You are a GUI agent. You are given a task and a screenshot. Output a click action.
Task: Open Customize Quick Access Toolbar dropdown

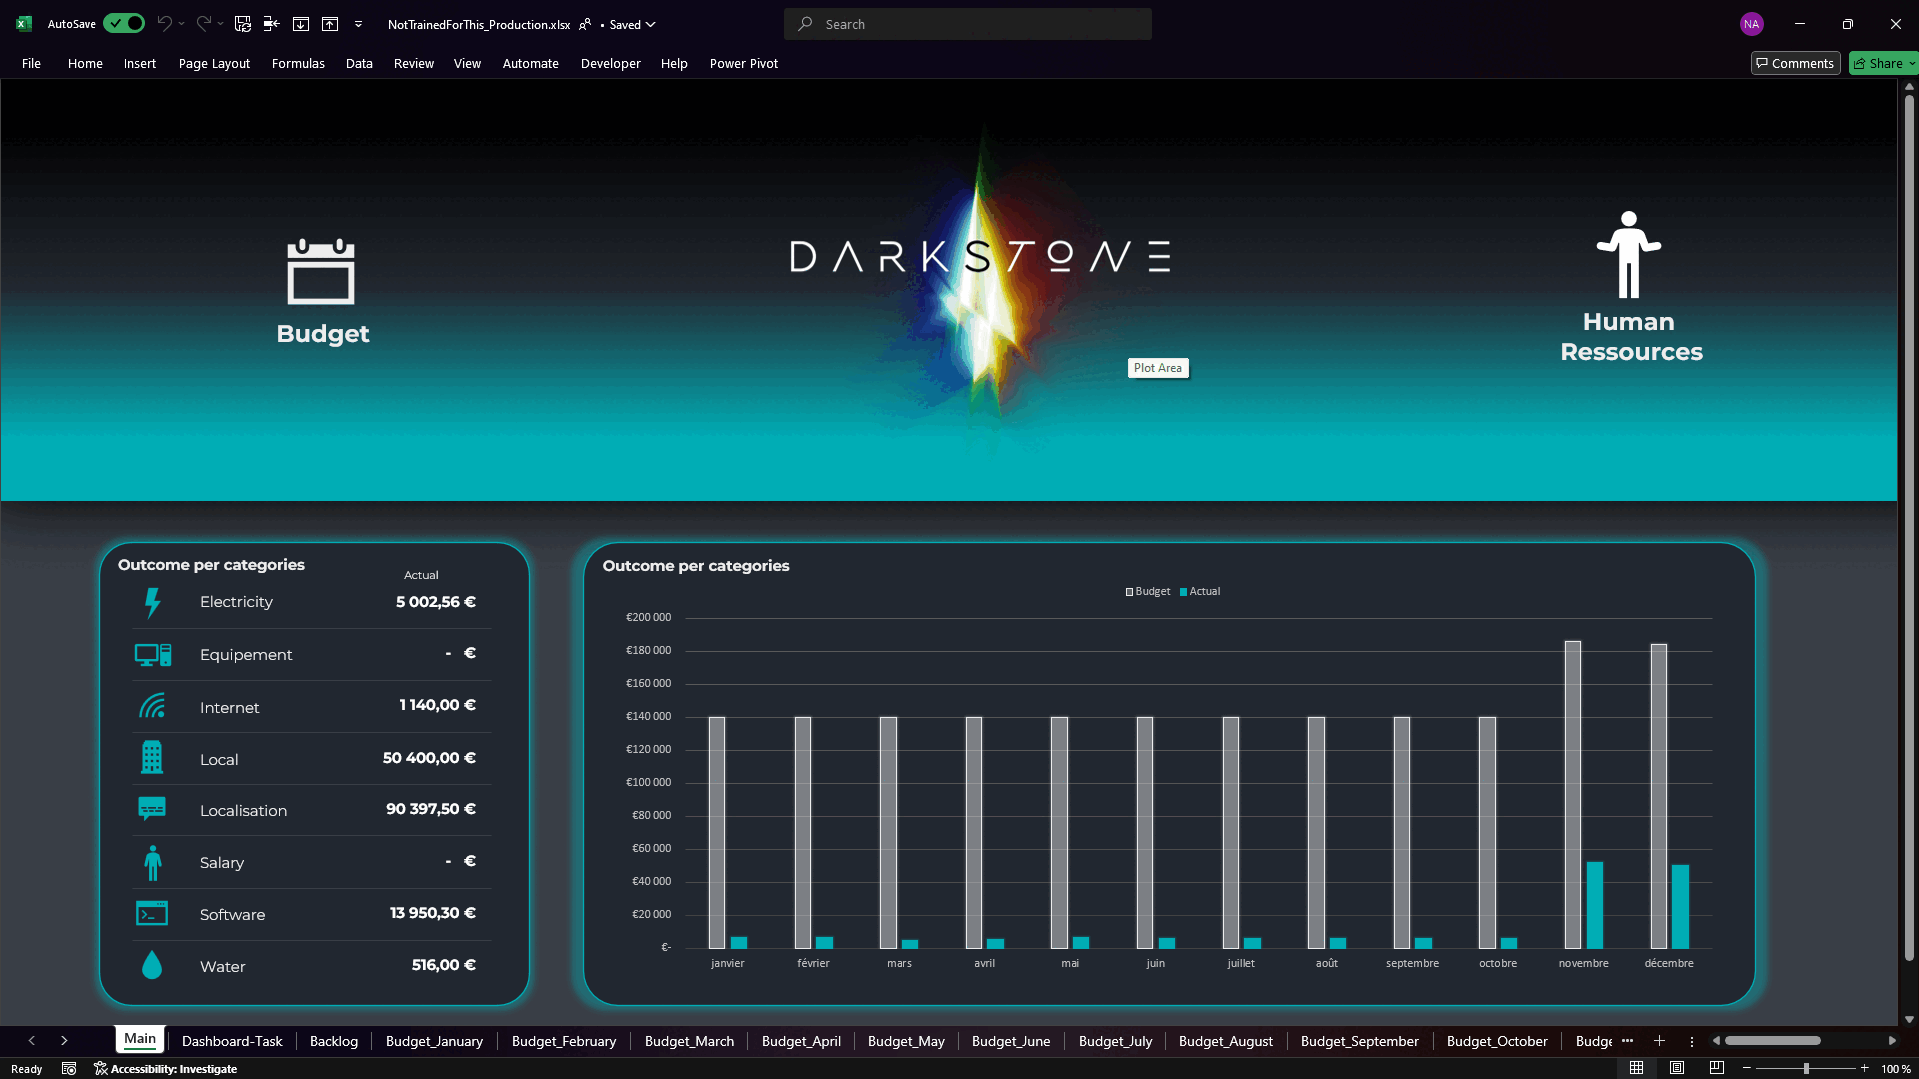click(x=358, y=24)
